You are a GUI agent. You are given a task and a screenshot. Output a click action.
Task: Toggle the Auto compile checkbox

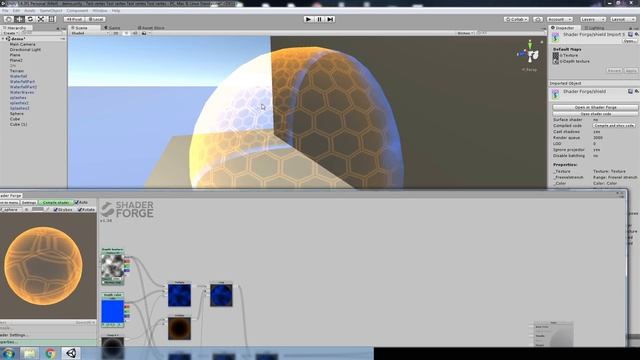76,202
